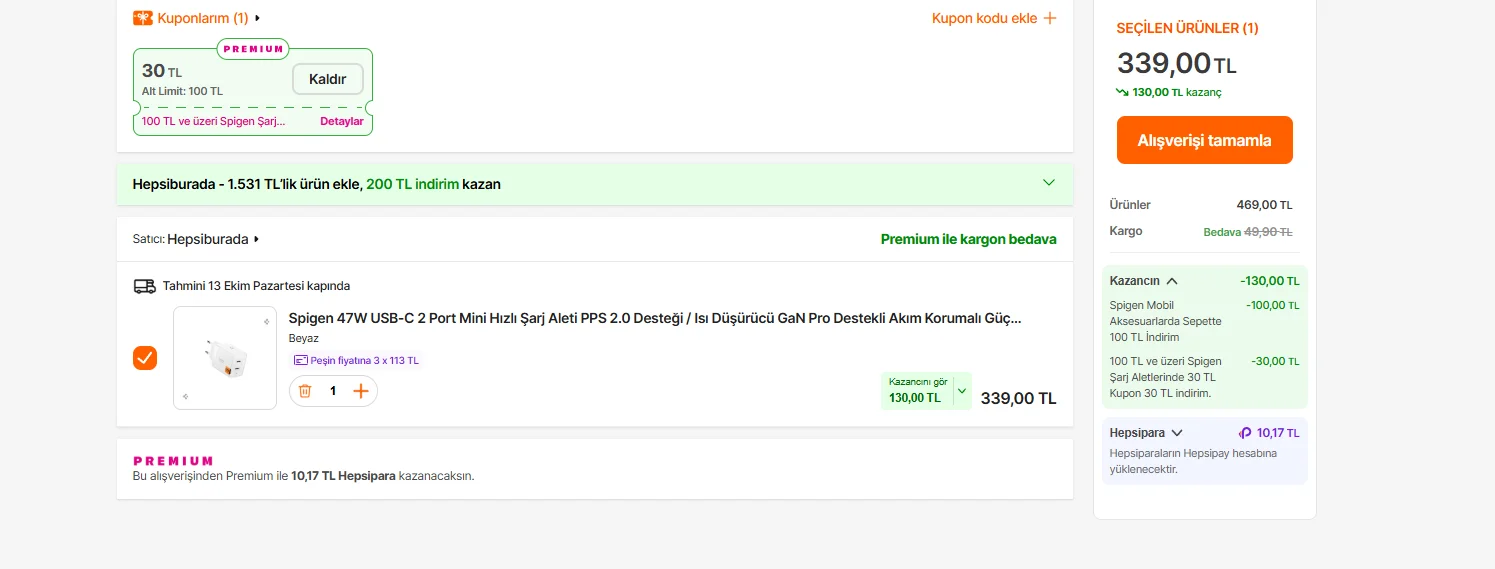Click the Hepsipara P icon
Viewport: 1495px width, 569px height.
pyautogui.click(x=1245, y=433)
